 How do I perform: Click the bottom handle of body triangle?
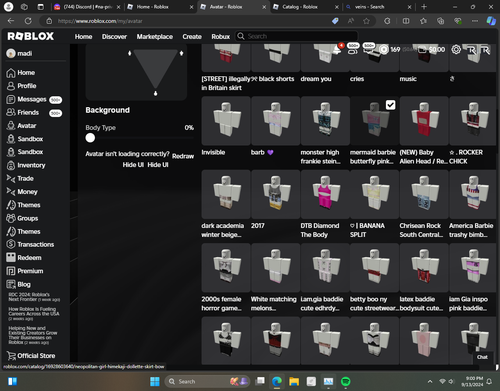tap(155, 93)
